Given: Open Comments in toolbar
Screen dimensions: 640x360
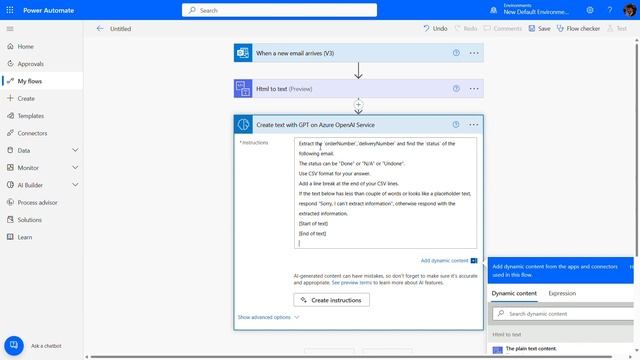Looking at the screenshot, I should (x=503, y=29).
